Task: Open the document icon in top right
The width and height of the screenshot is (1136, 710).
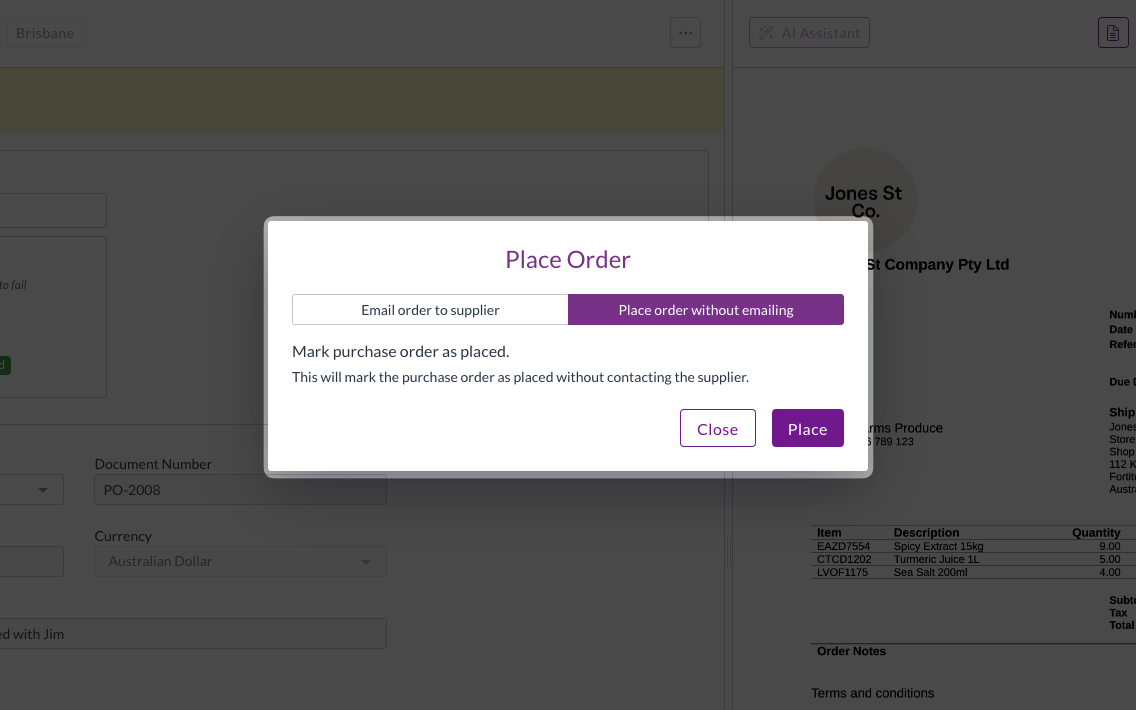Action: click(1113, 33)
